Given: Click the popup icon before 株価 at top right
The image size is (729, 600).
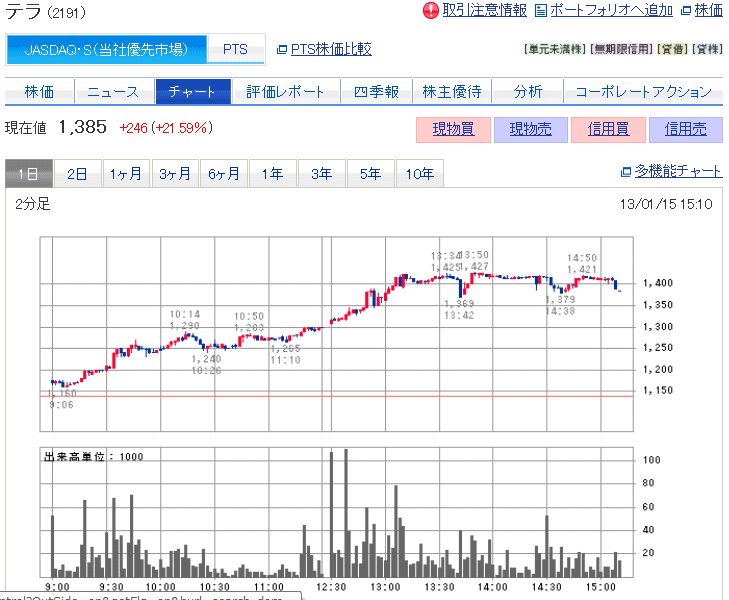Looking at the screenshot, I should tap(686, 10).
